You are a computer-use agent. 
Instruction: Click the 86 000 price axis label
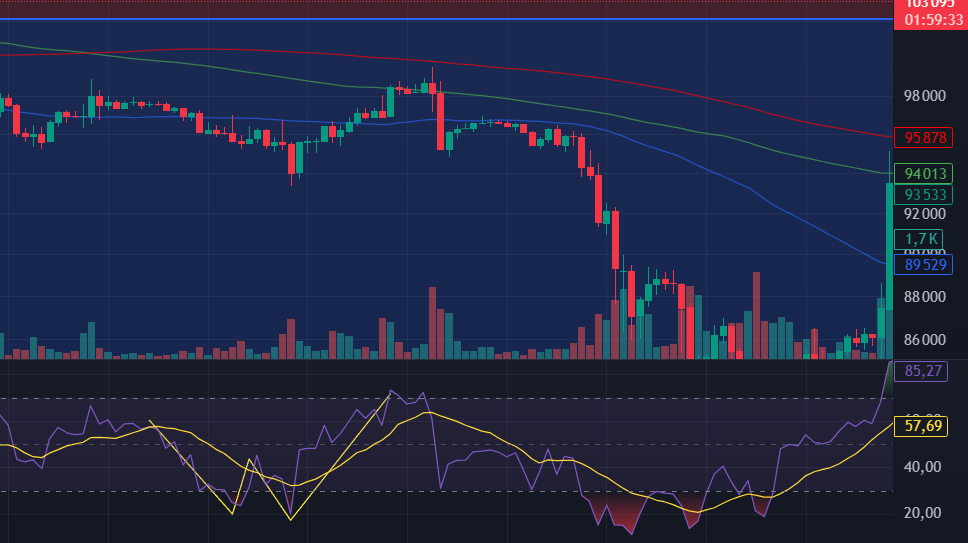click(x=925, y=340)
